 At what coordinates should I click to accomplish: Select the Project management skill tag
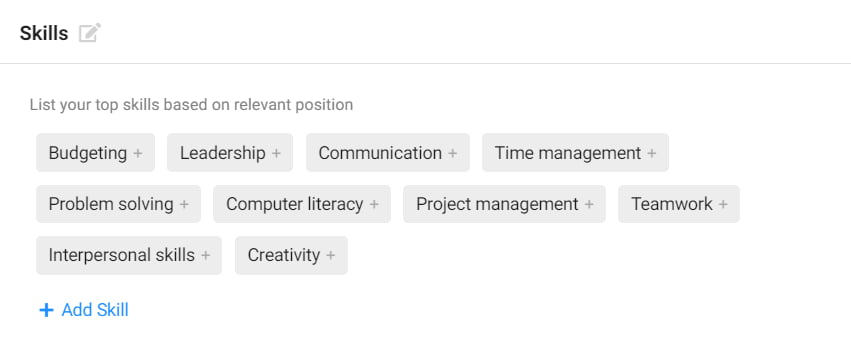pyautogui.click(x=504, y=204)
